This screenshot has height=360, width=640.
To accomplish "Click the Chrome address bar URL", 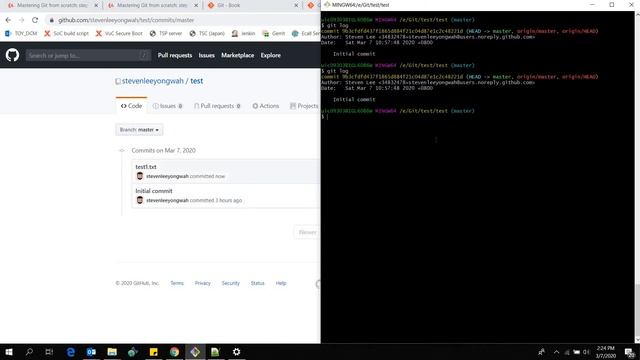I will pyautogui.click(x=126, y=20).
